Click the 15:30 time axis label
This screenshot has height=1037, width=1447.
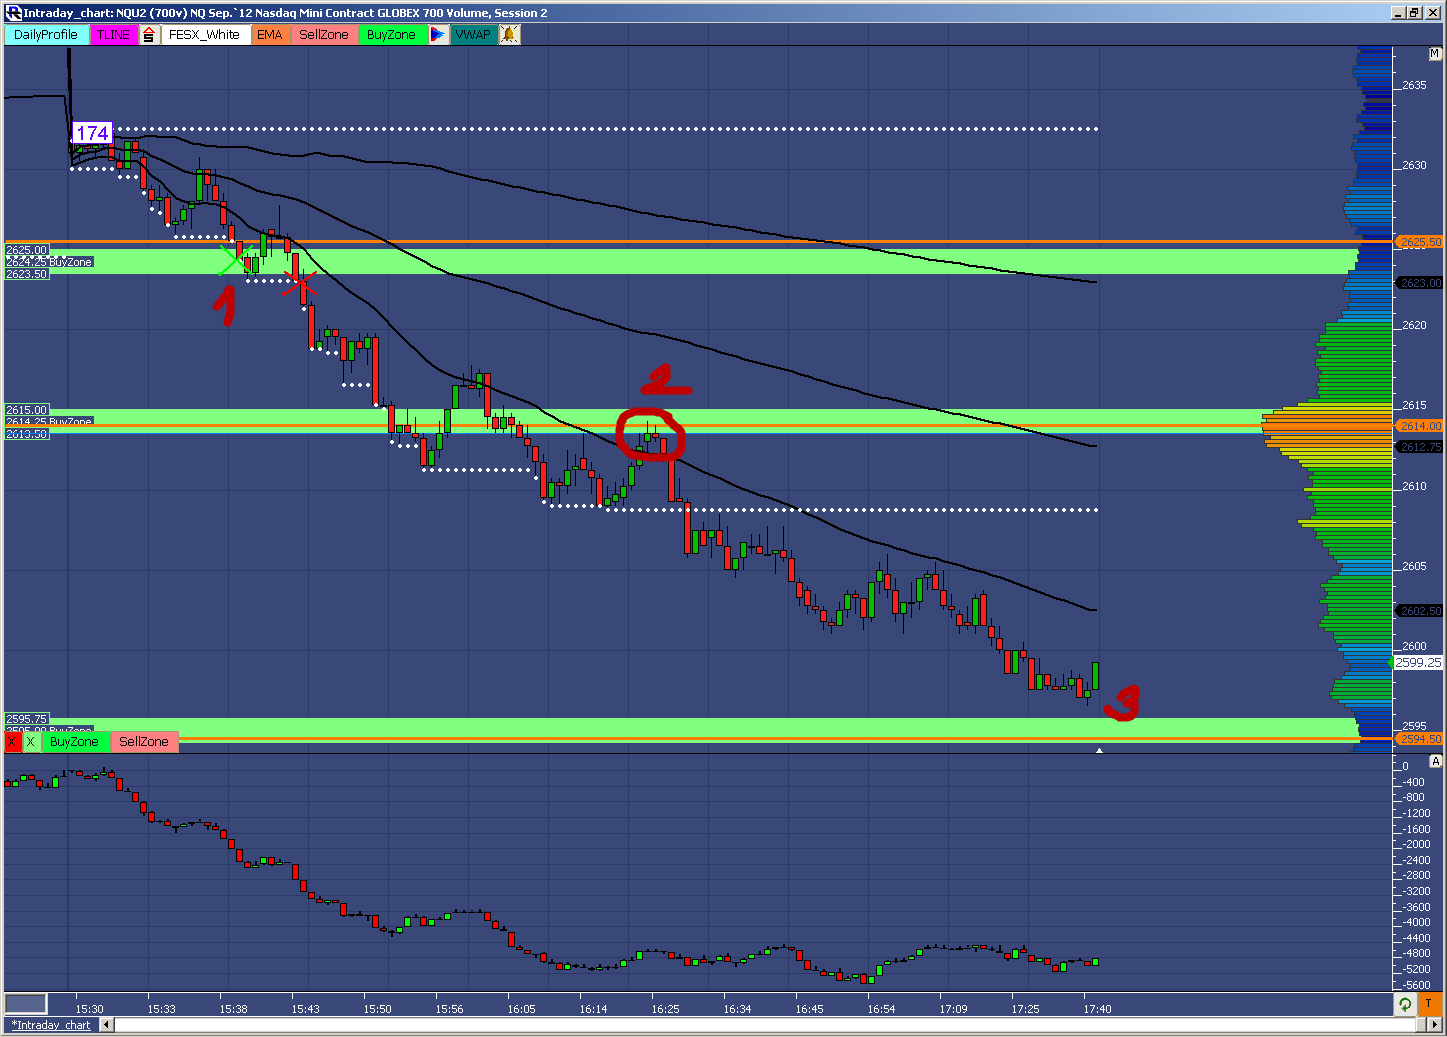[x=89, y=1009]
